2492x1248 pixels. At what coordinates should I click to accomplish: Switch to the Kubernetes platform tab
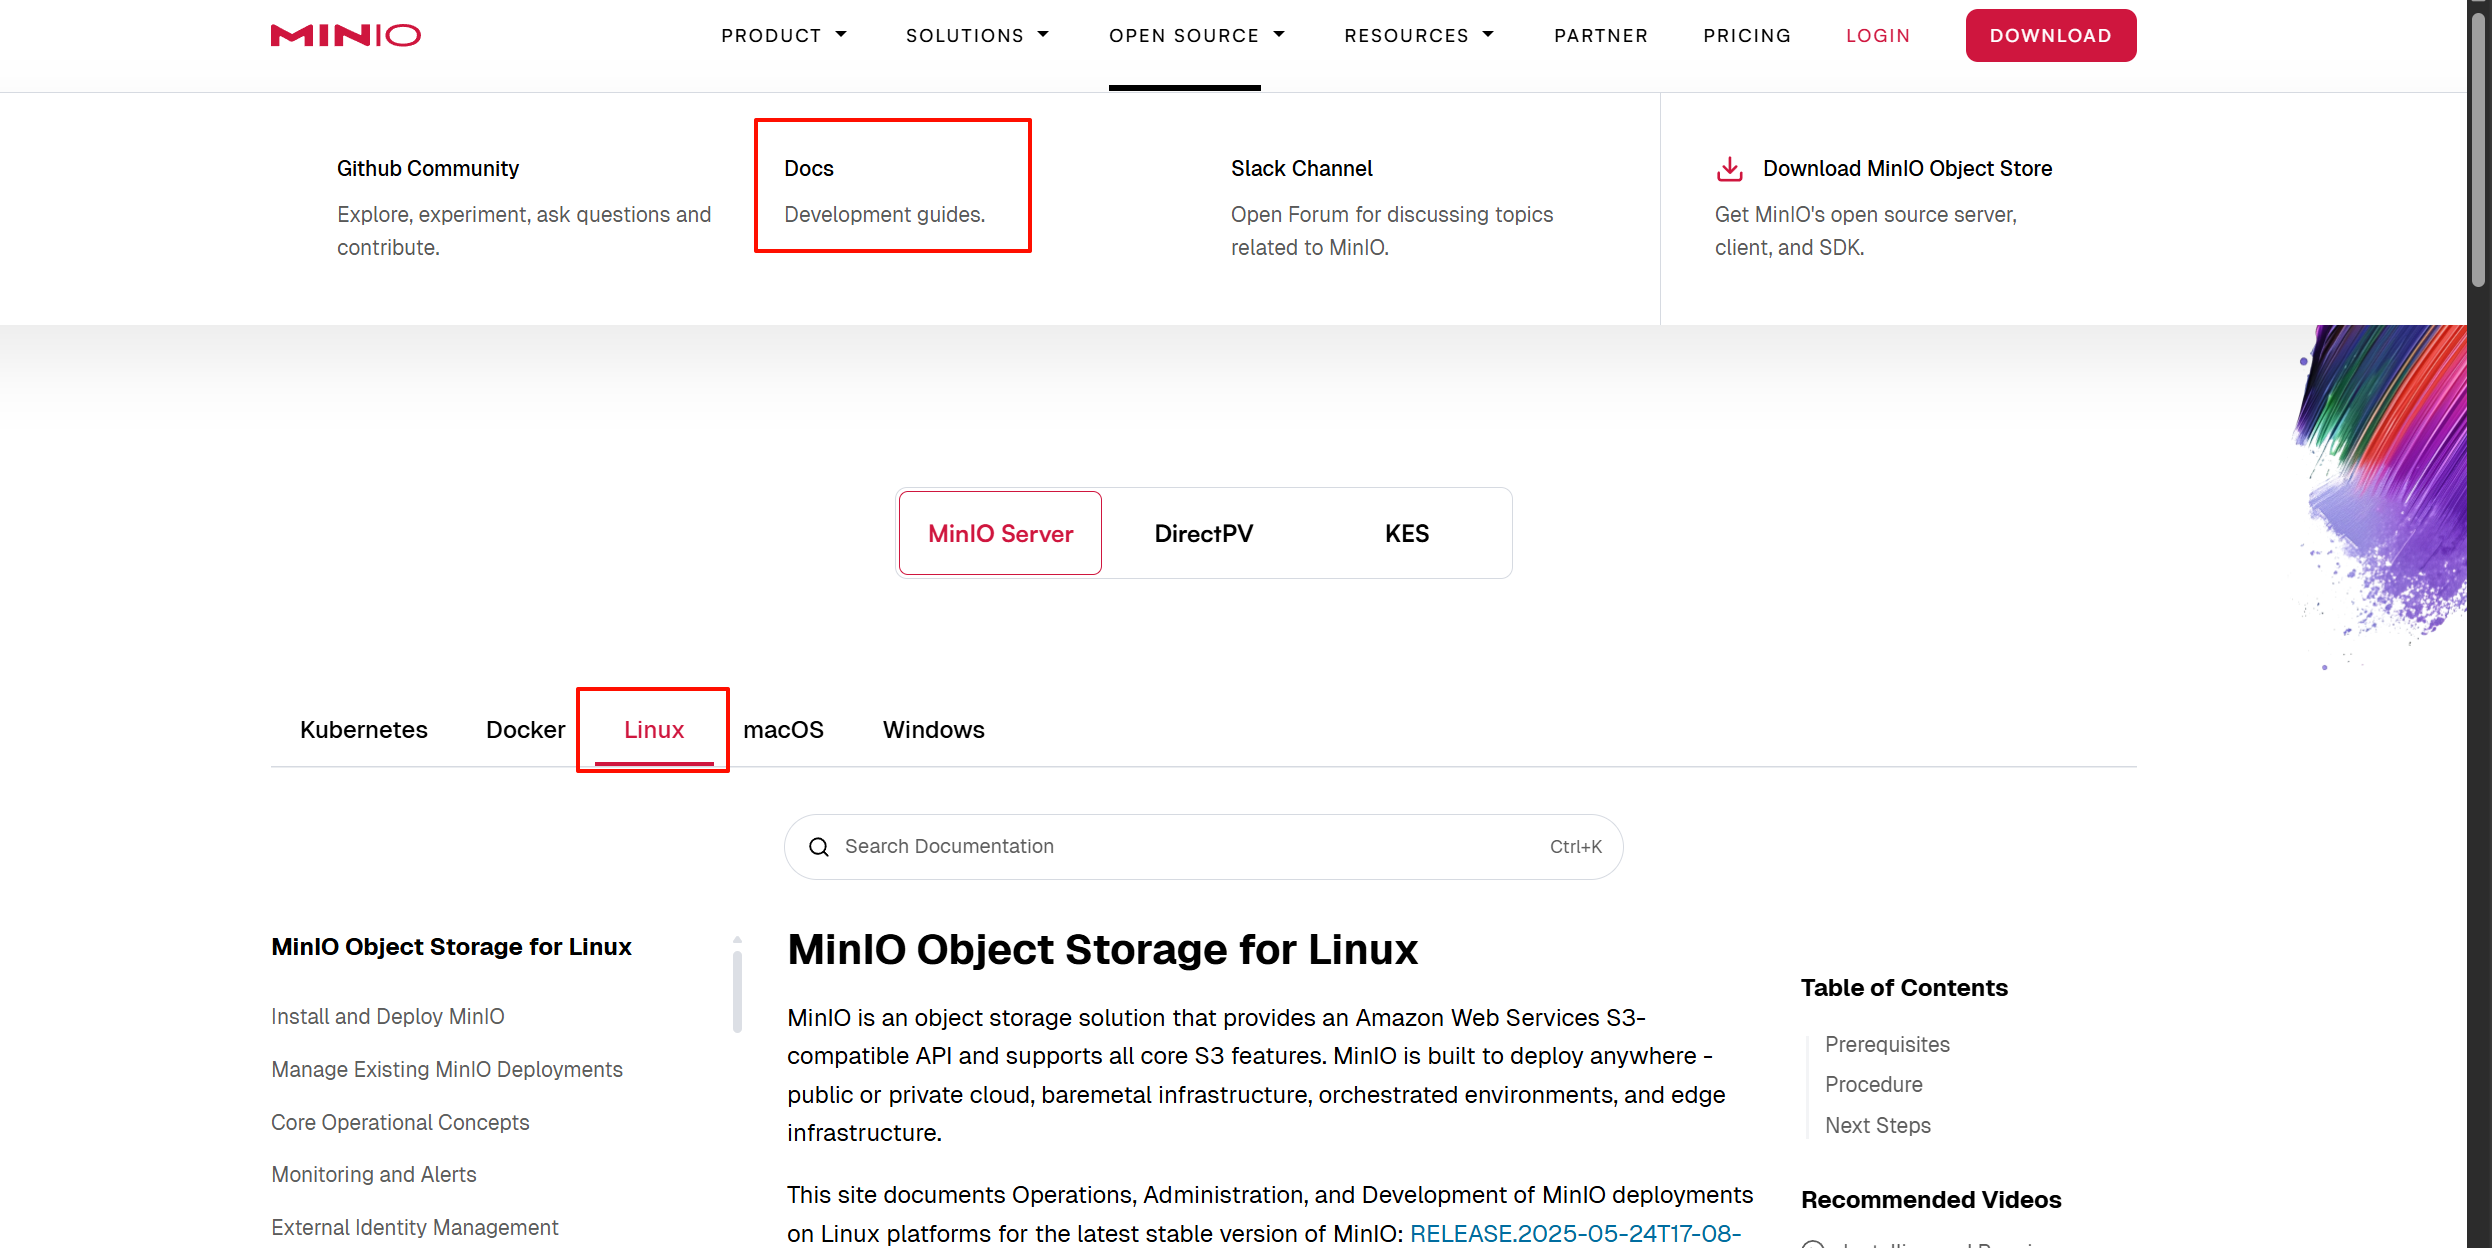[364, 730]
